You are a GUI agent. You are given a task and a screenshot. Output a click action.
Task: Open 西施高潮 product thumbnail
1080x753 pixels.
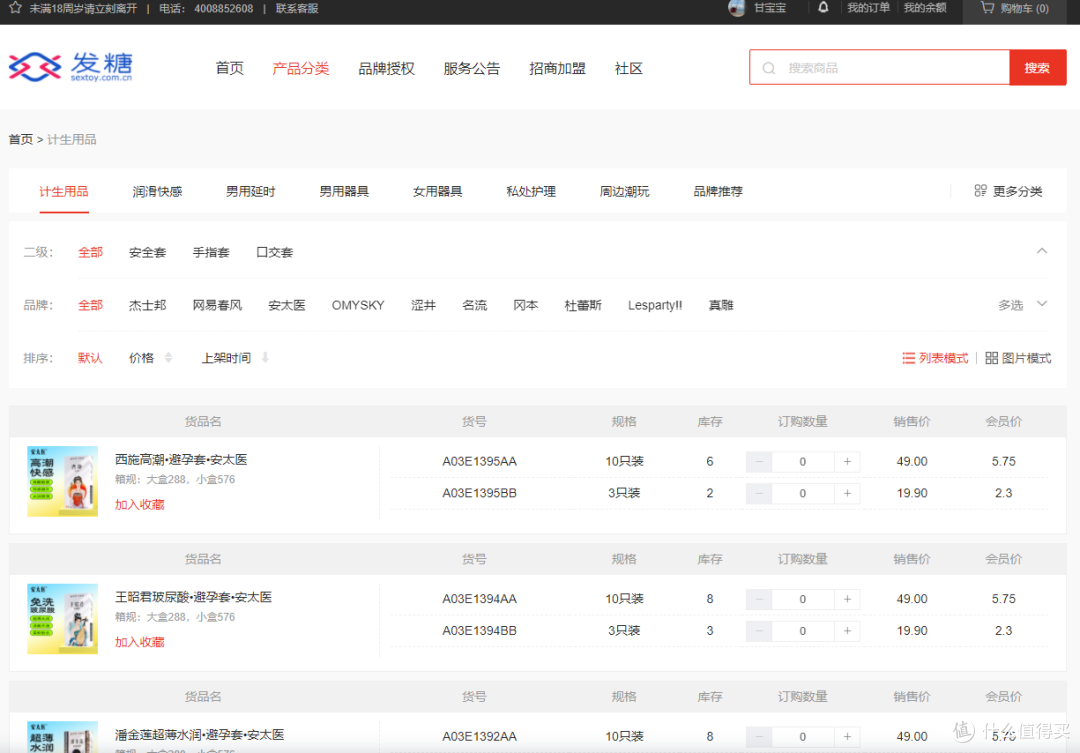pos(63,481)
